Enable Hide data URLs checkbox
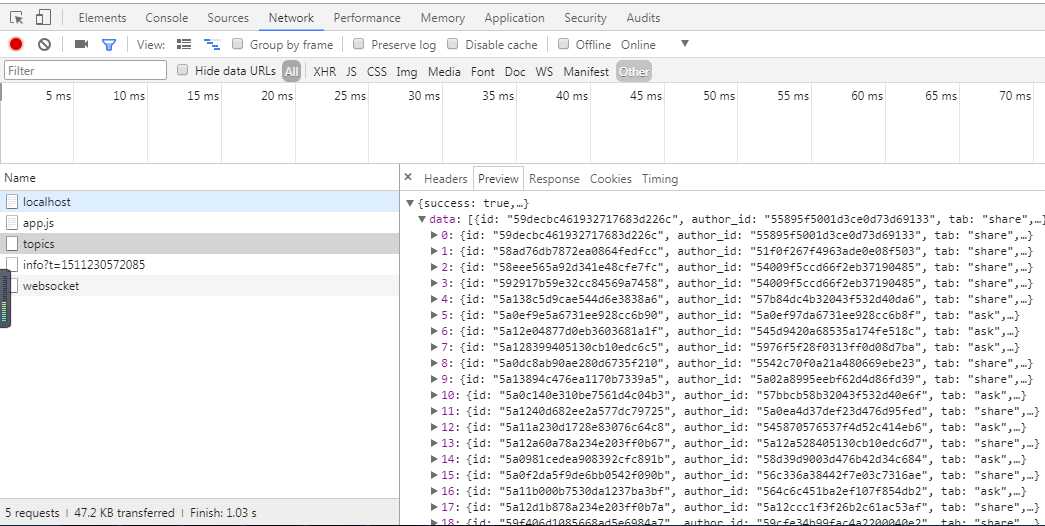Image resolution: width=1045 pixels, height=526 pixels. [x=183, y=70]
